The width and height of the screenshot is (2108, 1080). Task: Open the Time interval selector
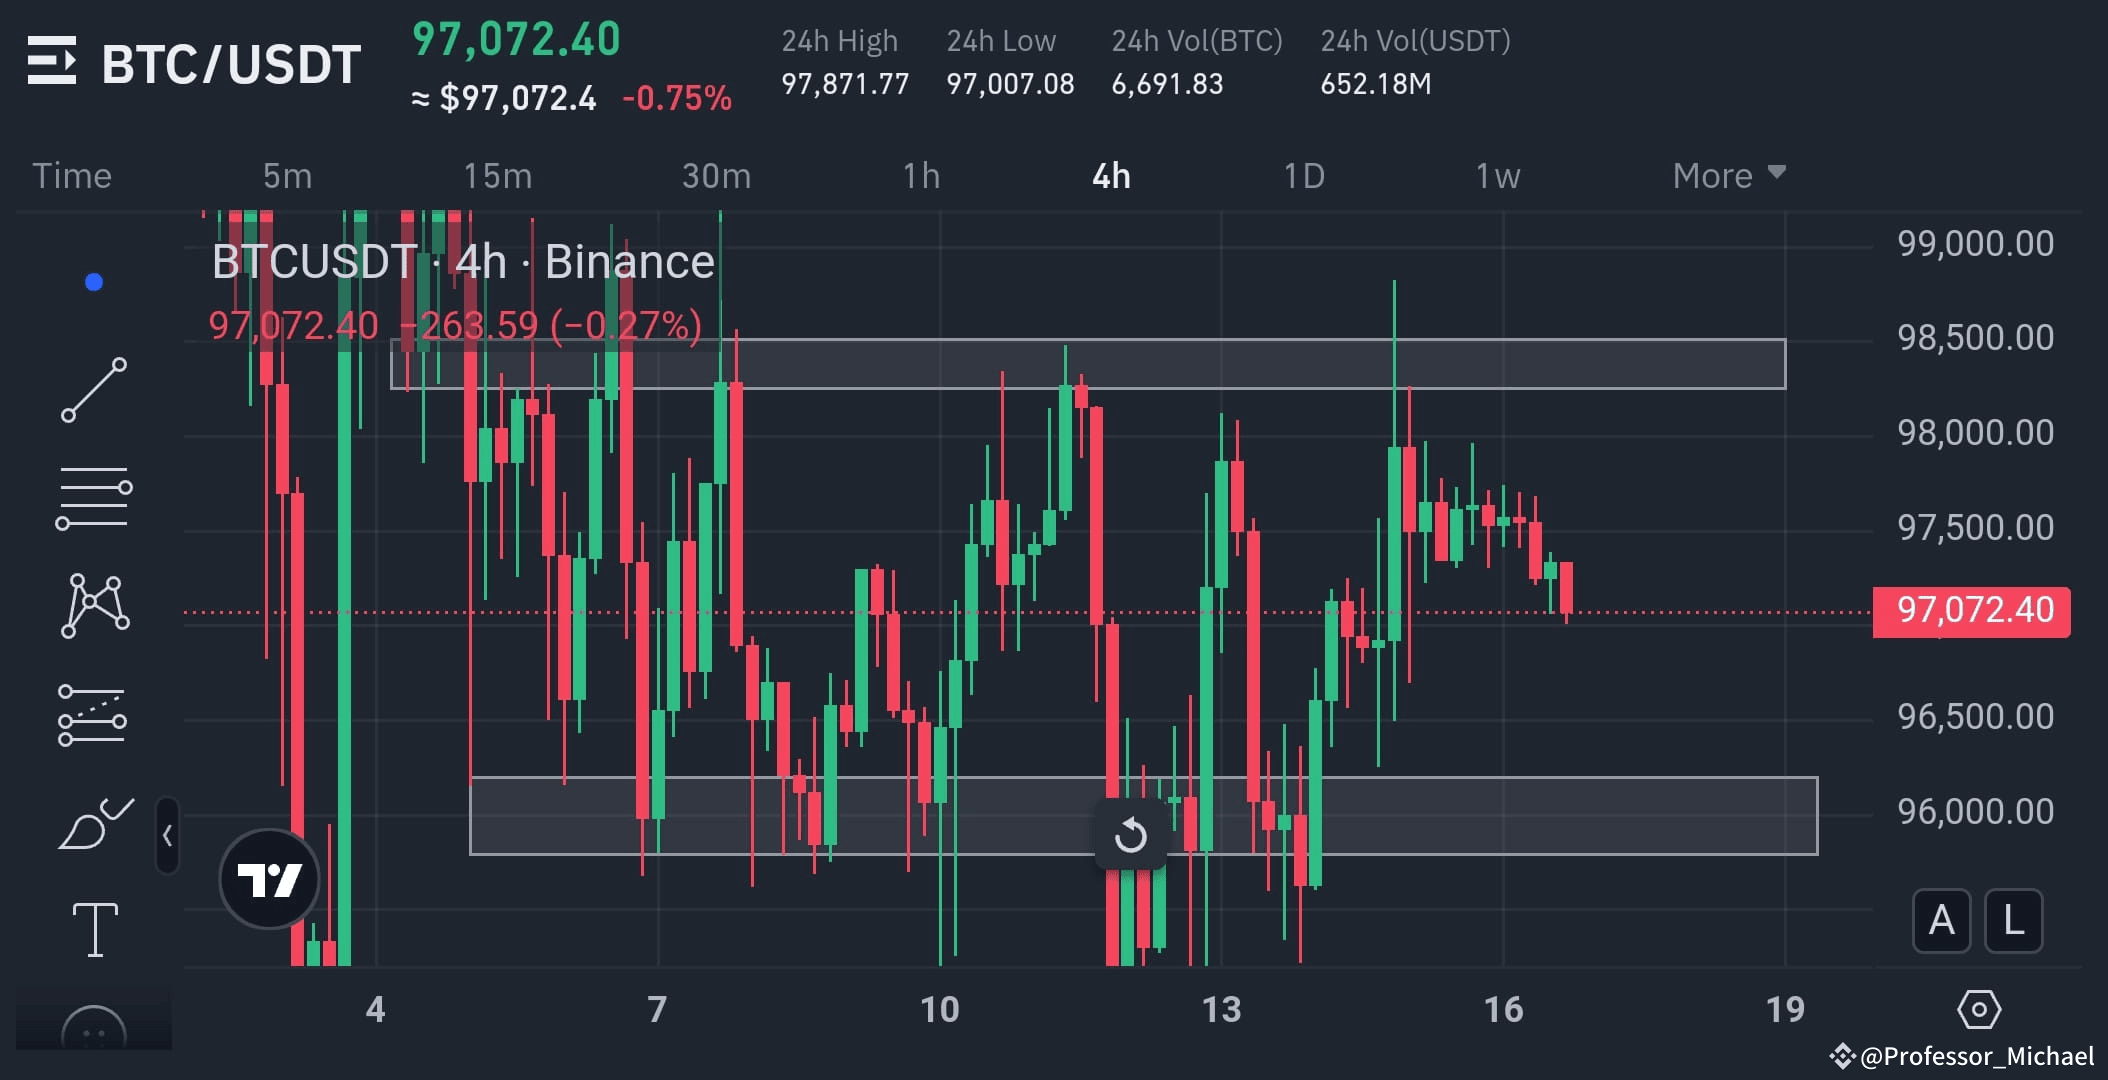coord(72,175)
